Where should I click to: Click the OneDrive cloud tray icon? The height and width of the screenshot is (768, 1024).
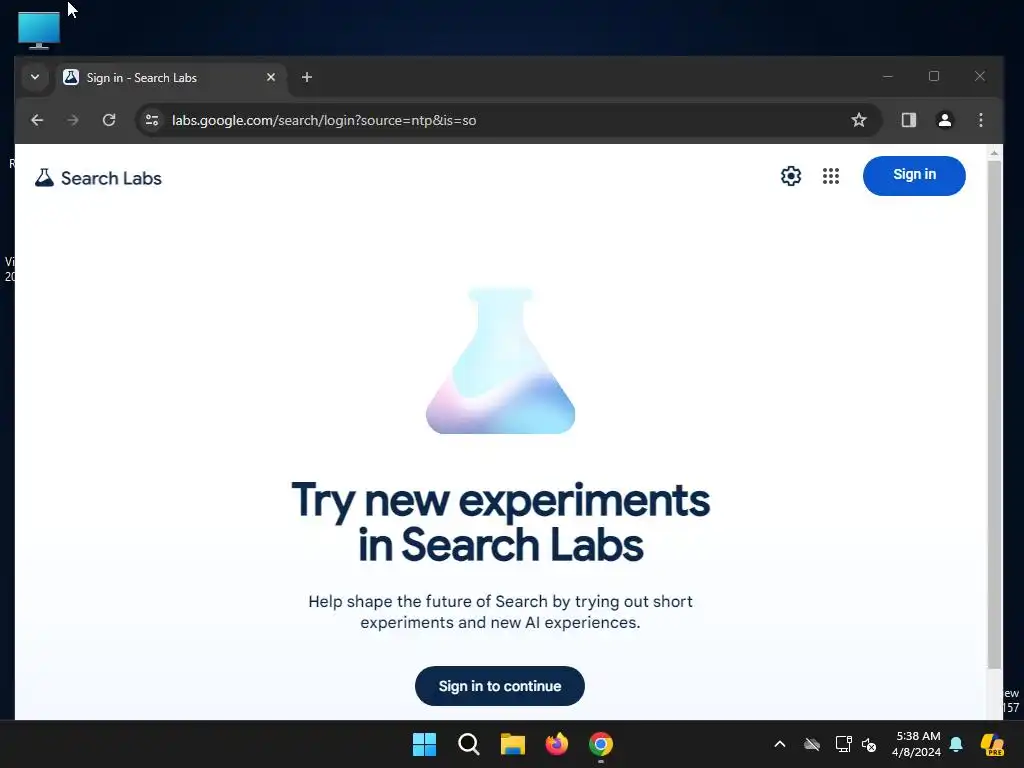812,744
